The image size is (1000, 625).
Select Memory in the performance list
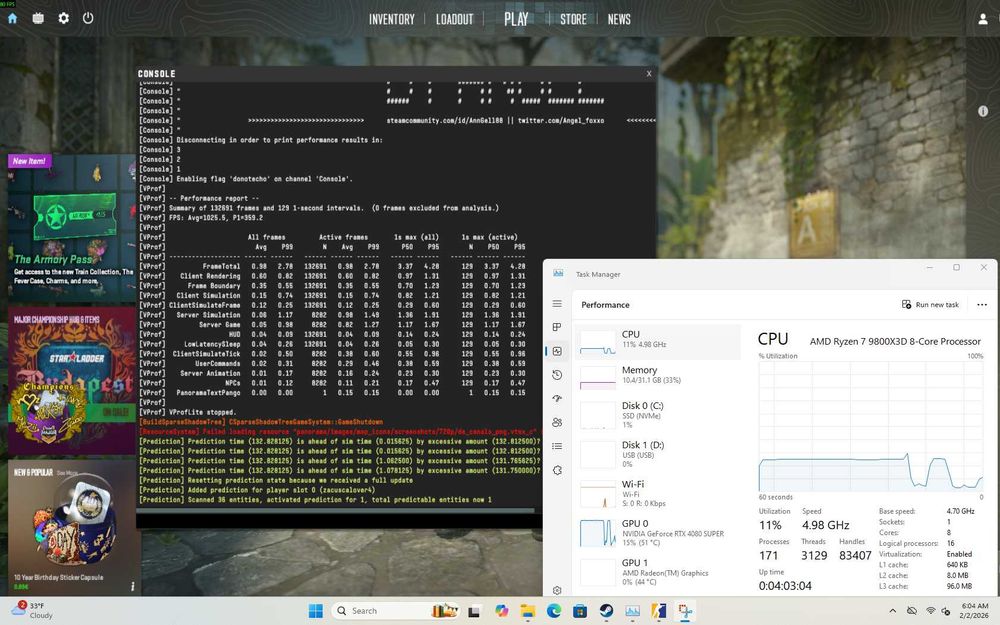pos(658,378)
